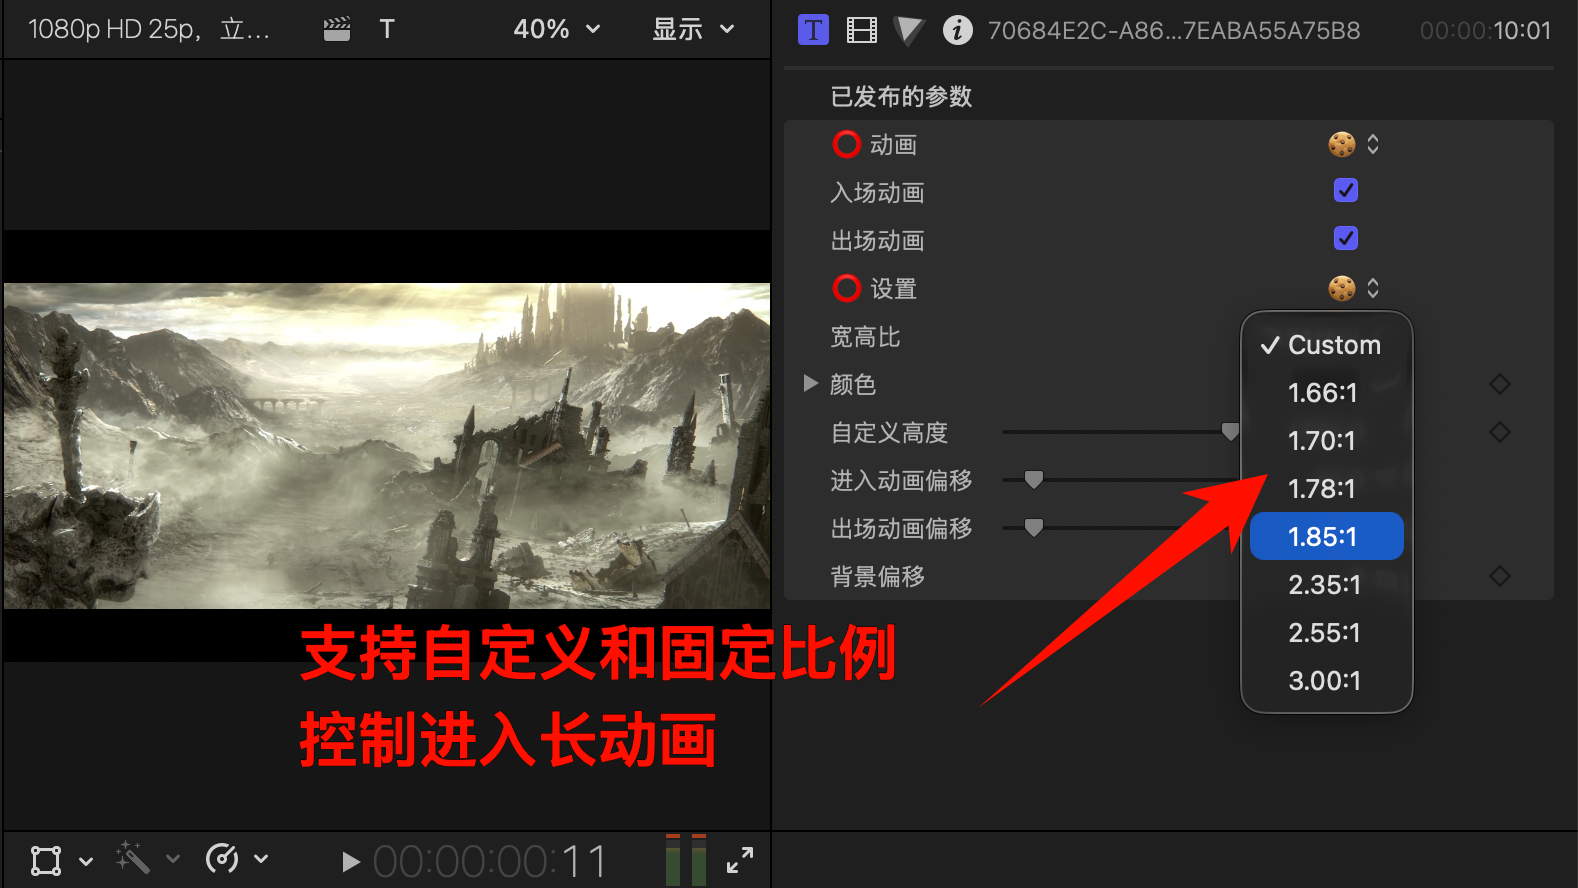
Task: Uncheck the 出场动画 checkbox
Action: point(1346,238)
